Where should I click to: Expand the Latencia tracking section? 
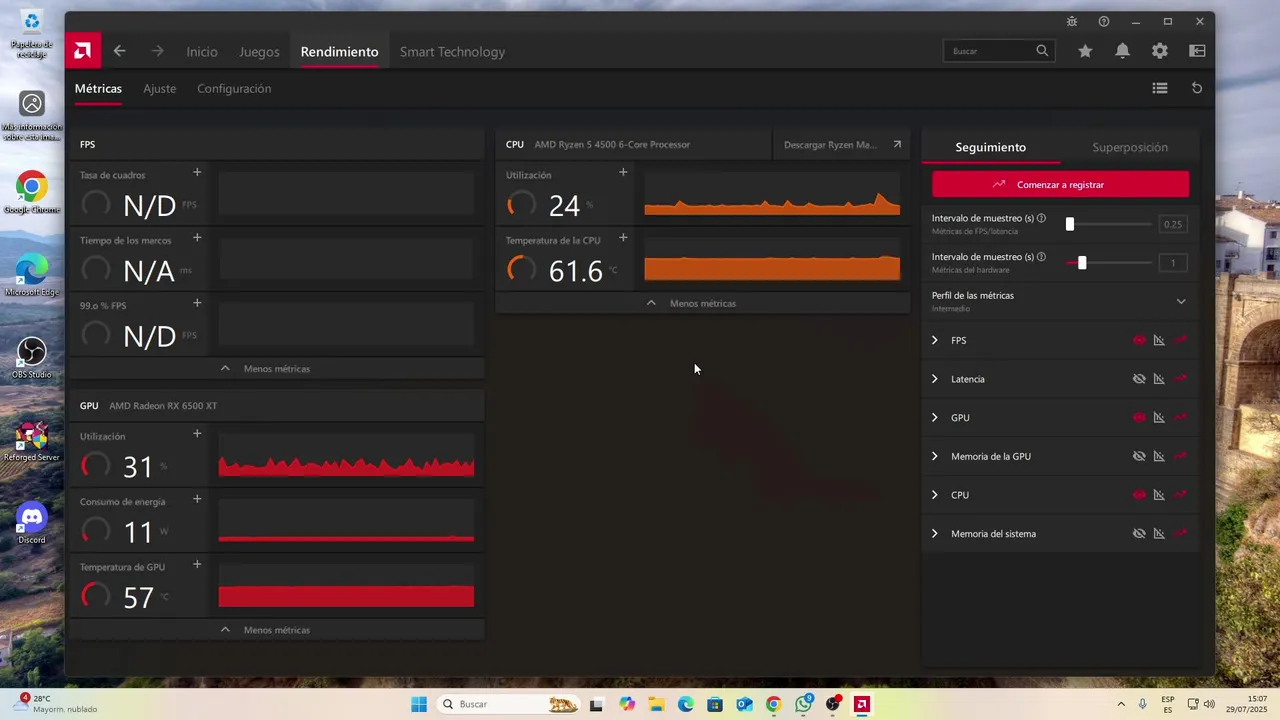pyautogui.click(x=935, y=379)
